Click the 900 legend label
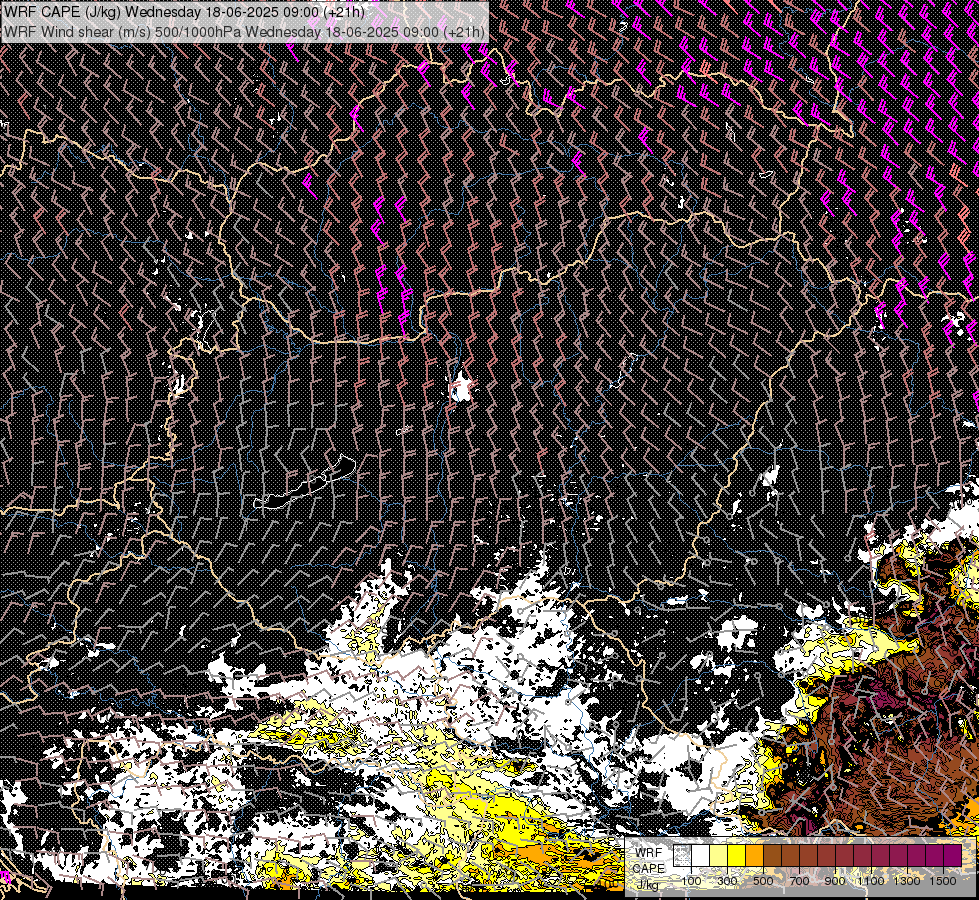The height and width of the screenshot is (900, 979). [x=835, y=881]
